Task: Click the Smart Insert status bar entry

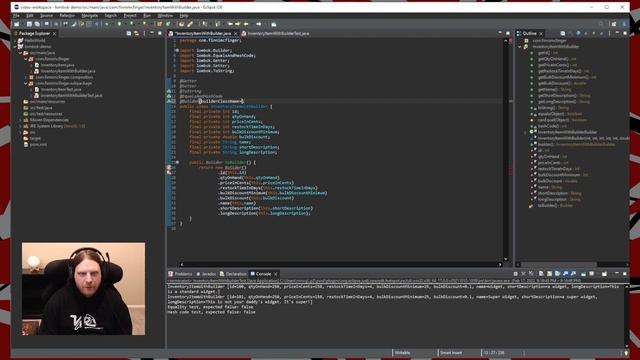Action: (x=451, y=353)
